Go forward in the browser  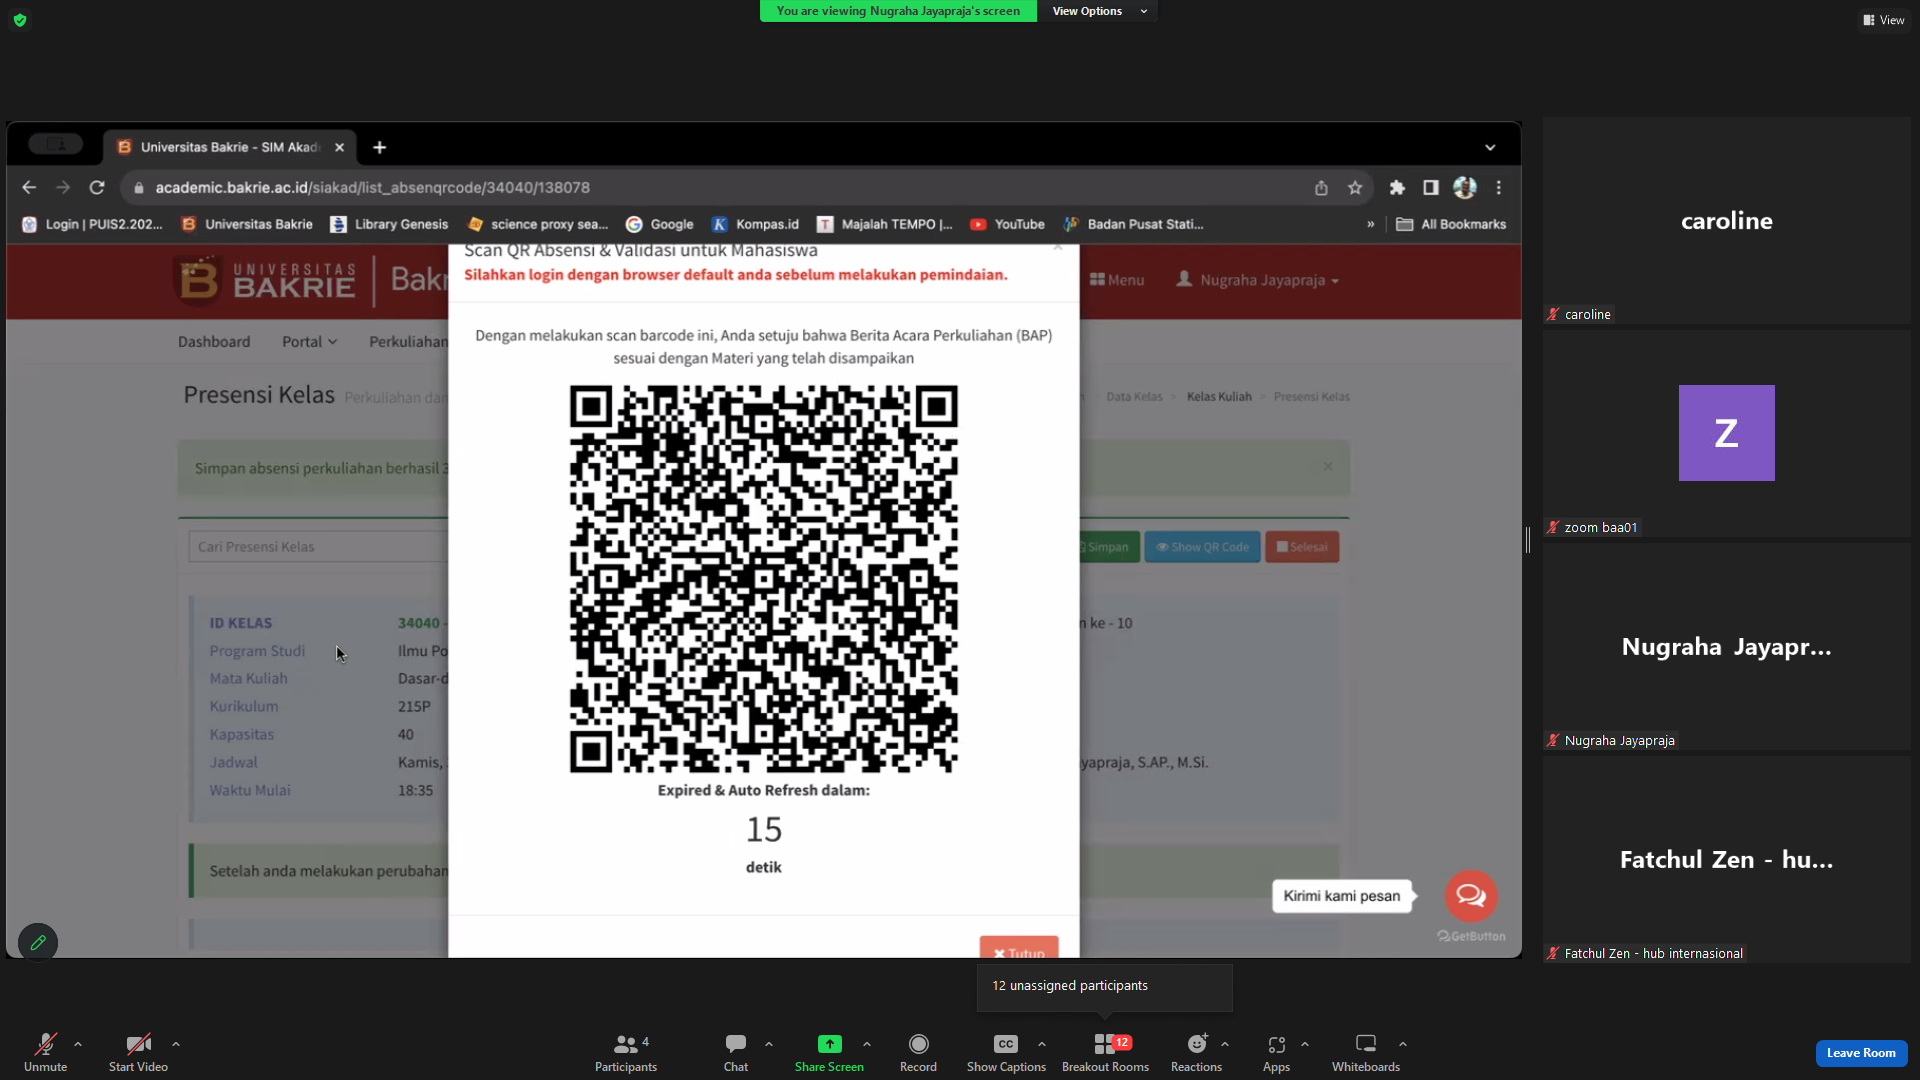(63, 187)
